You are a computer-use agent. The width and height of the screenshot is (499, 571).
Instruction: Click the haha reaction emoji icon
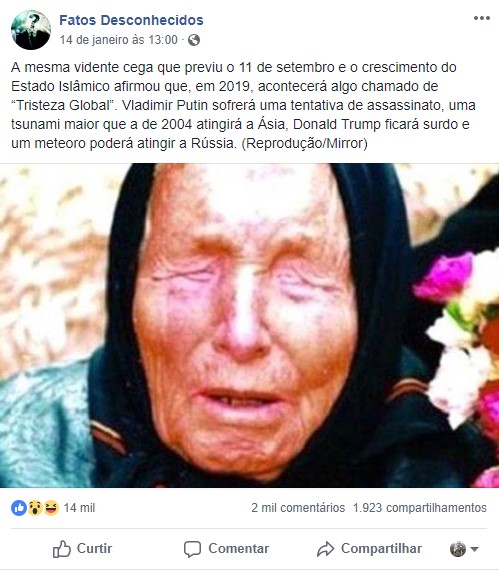pos(51,508)
